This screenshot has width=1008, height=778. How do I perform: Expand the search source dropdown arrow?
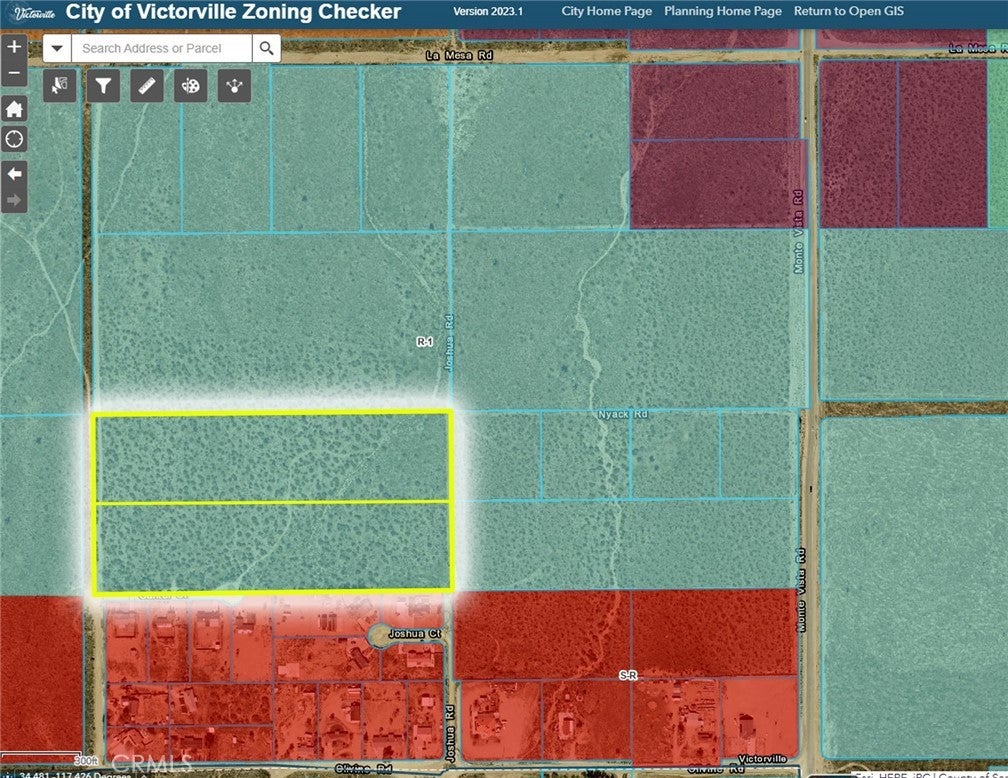click(x=57, y=48)
